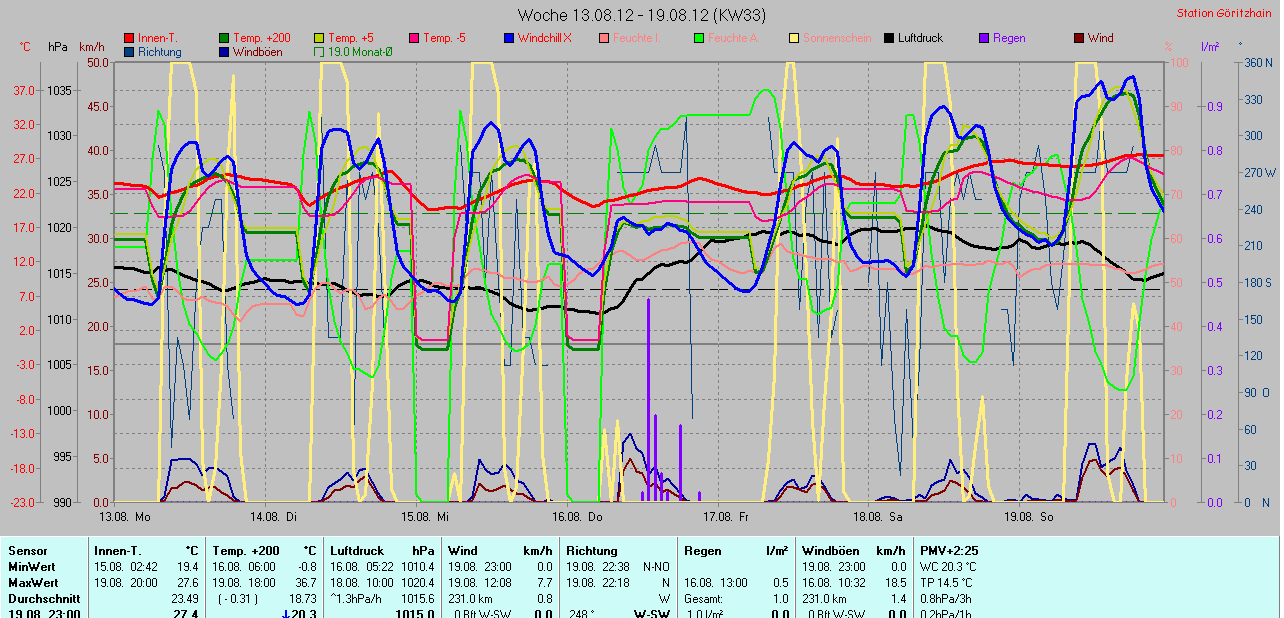This screenshot has width=1284, height=618.
Task: Click the yellow-green Temp. +5 legend square
Action: [320, 38]
